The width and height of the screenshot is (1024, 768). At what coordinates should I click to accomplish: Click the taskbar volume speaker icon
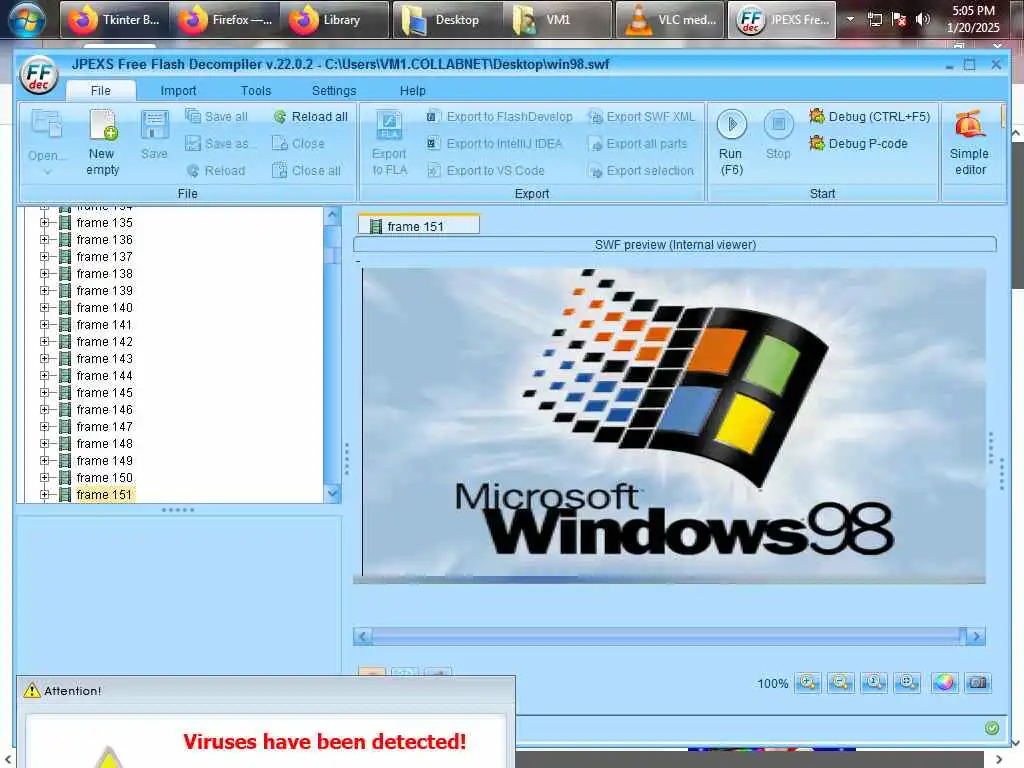coord(922,19)
